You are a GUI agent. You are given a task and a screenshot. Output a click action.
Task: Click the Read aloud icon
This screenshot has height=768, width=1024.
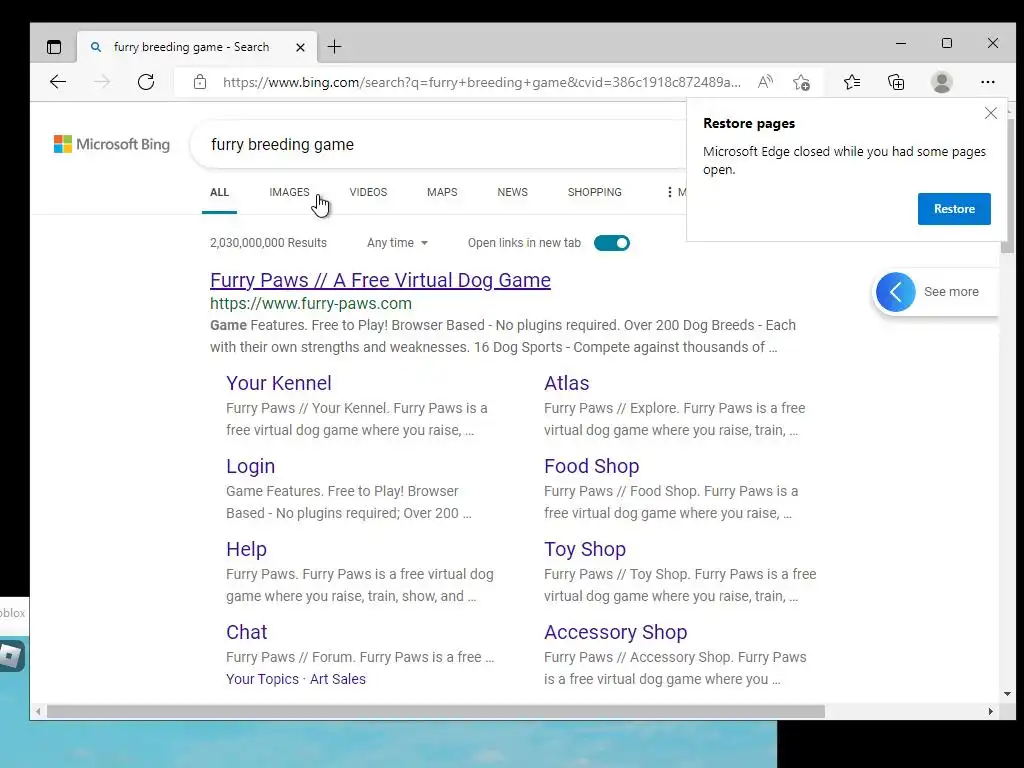pos(765,82)
